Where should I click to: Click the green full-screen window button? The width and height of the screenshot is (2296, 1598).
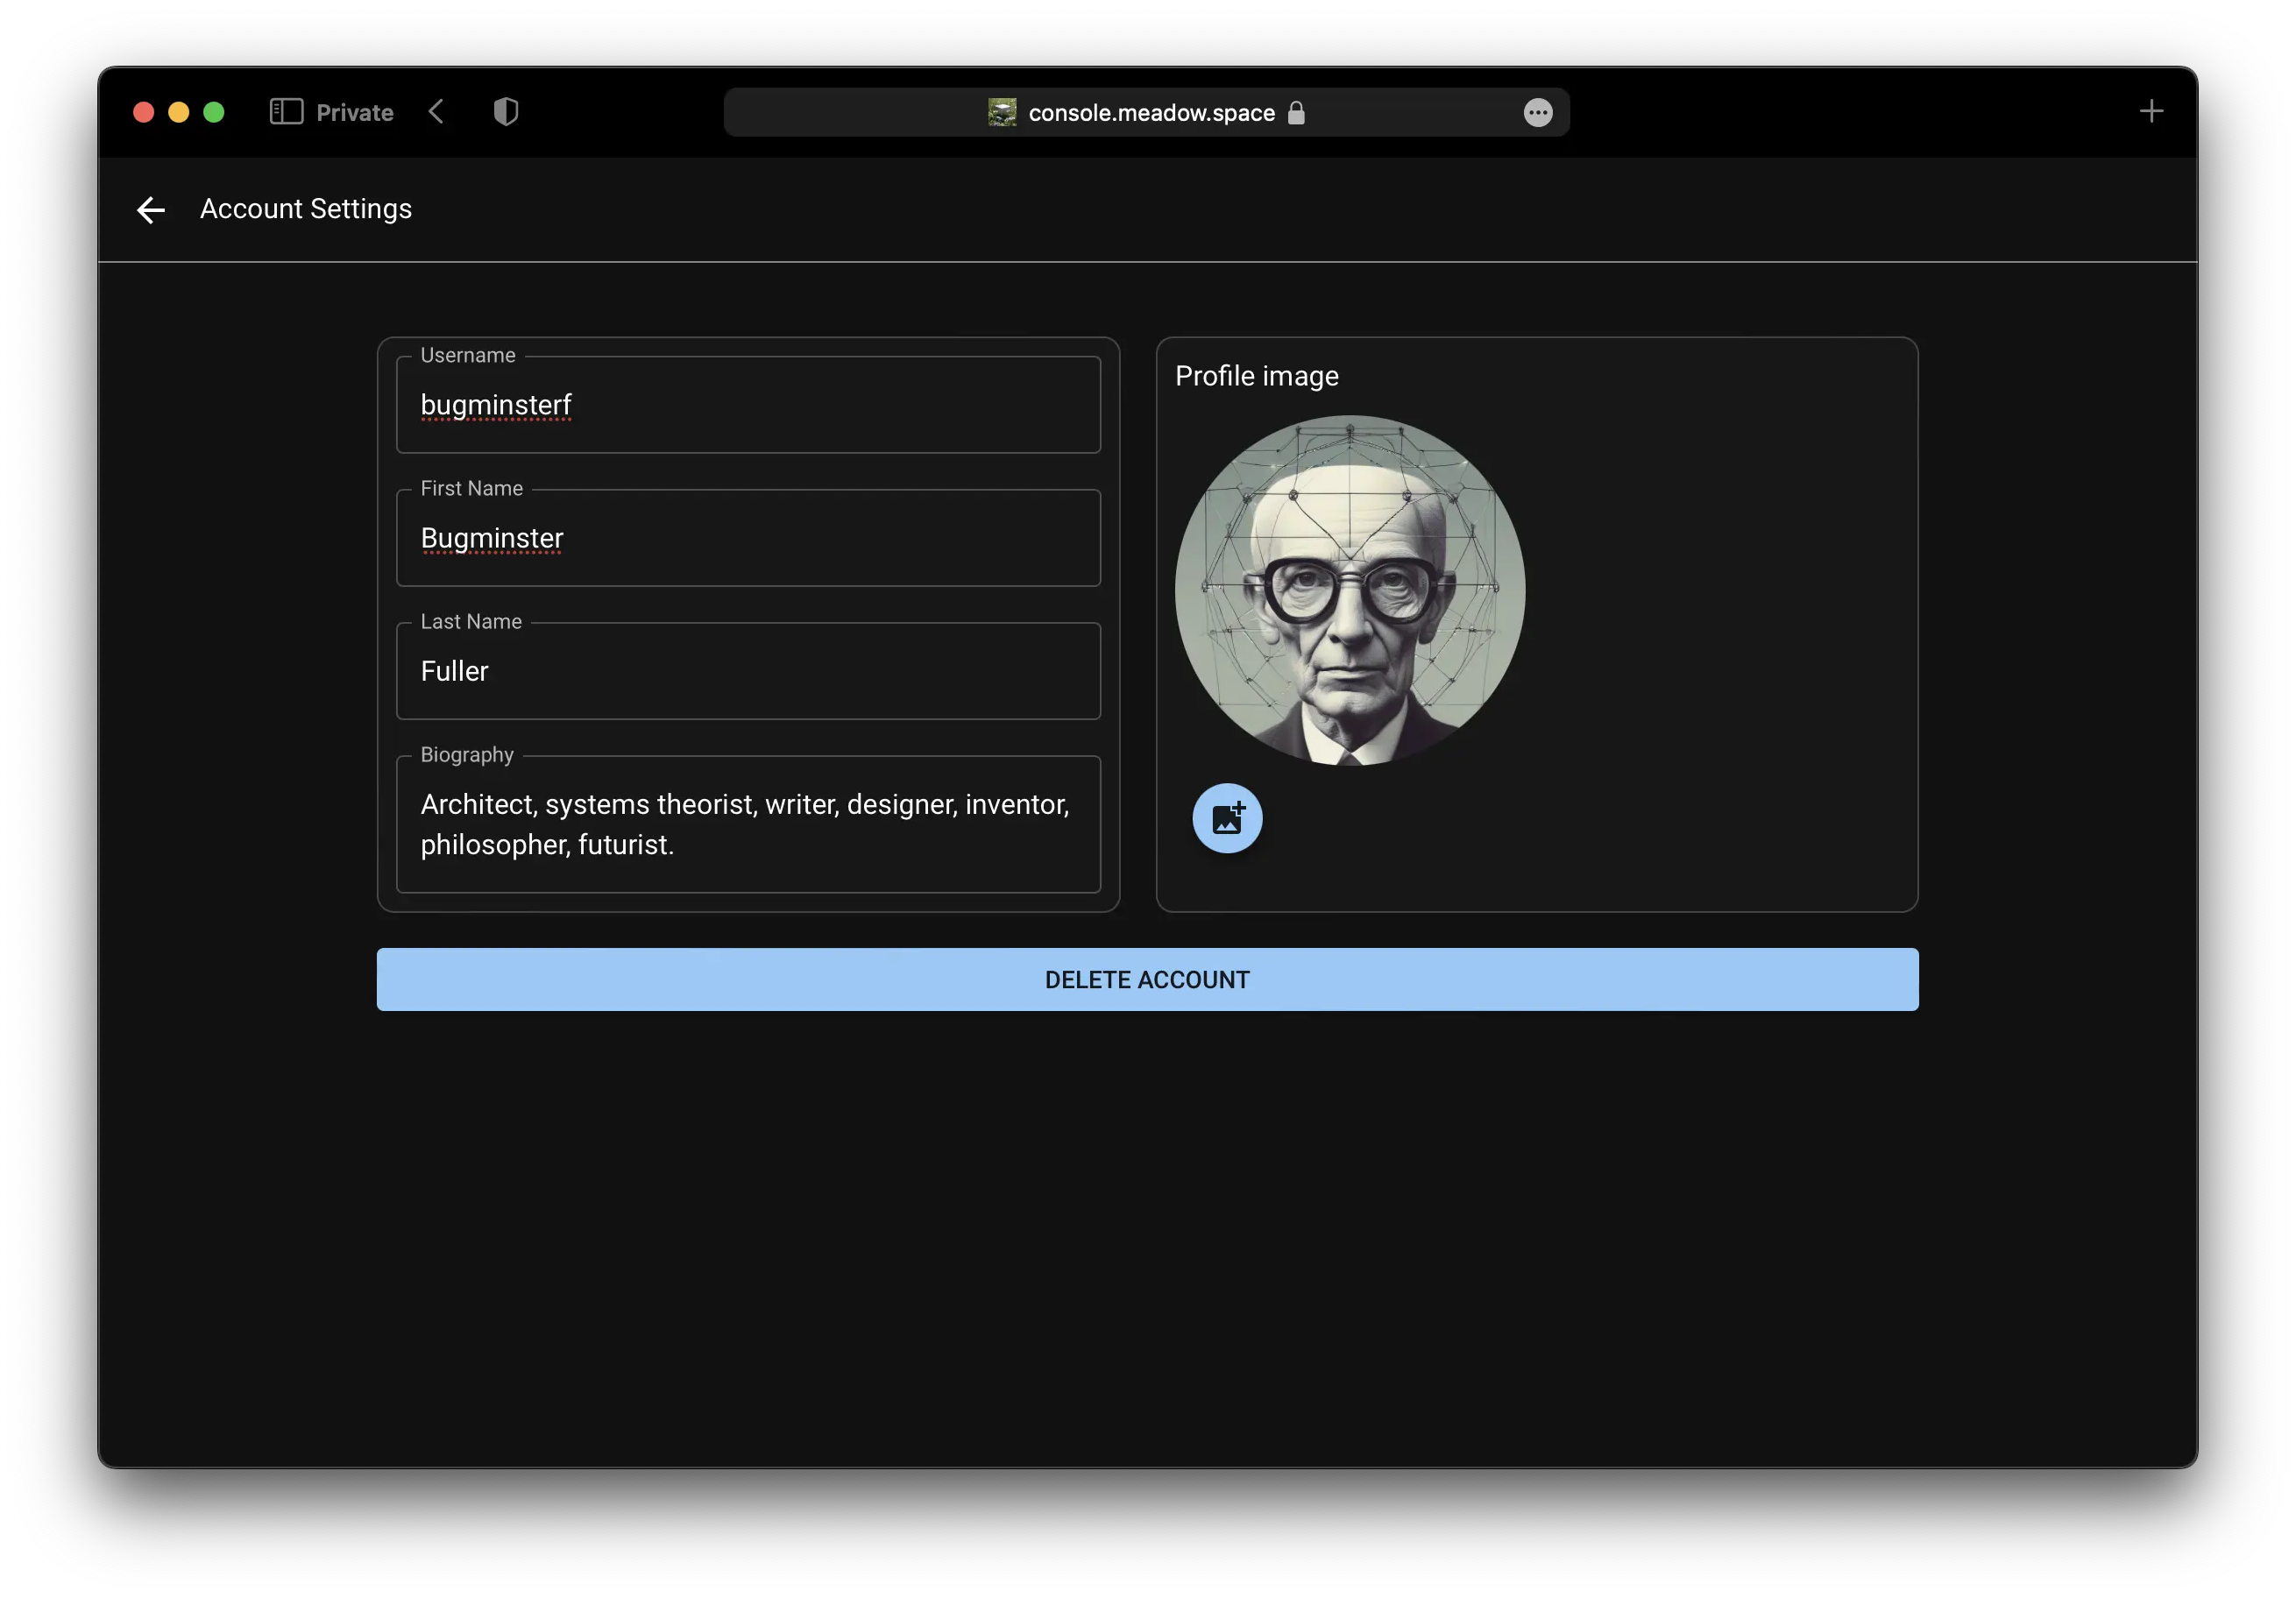click(x=214, y=112)
